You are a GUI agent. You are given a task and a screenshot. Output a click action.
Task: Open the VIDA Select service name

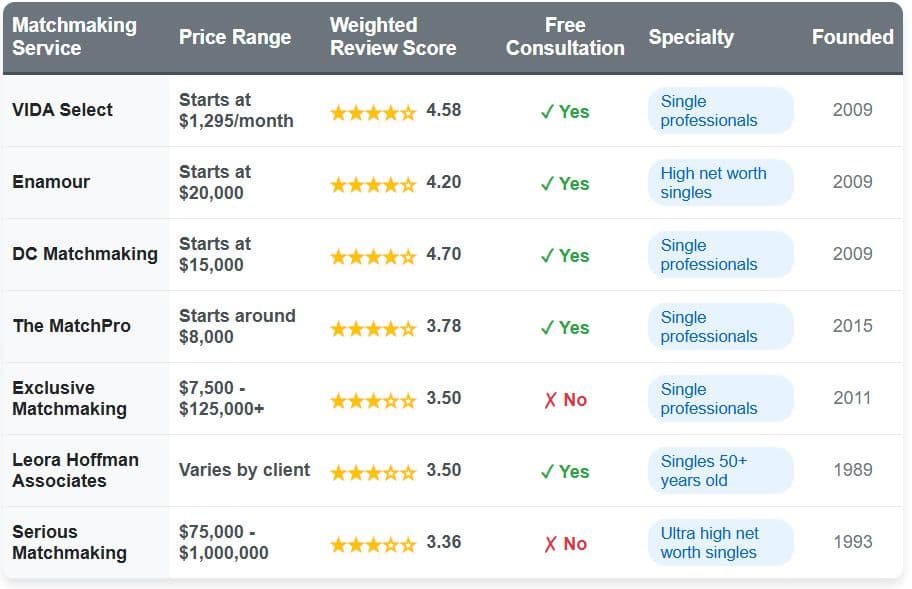pyautogui.click(x=63, y=110)
